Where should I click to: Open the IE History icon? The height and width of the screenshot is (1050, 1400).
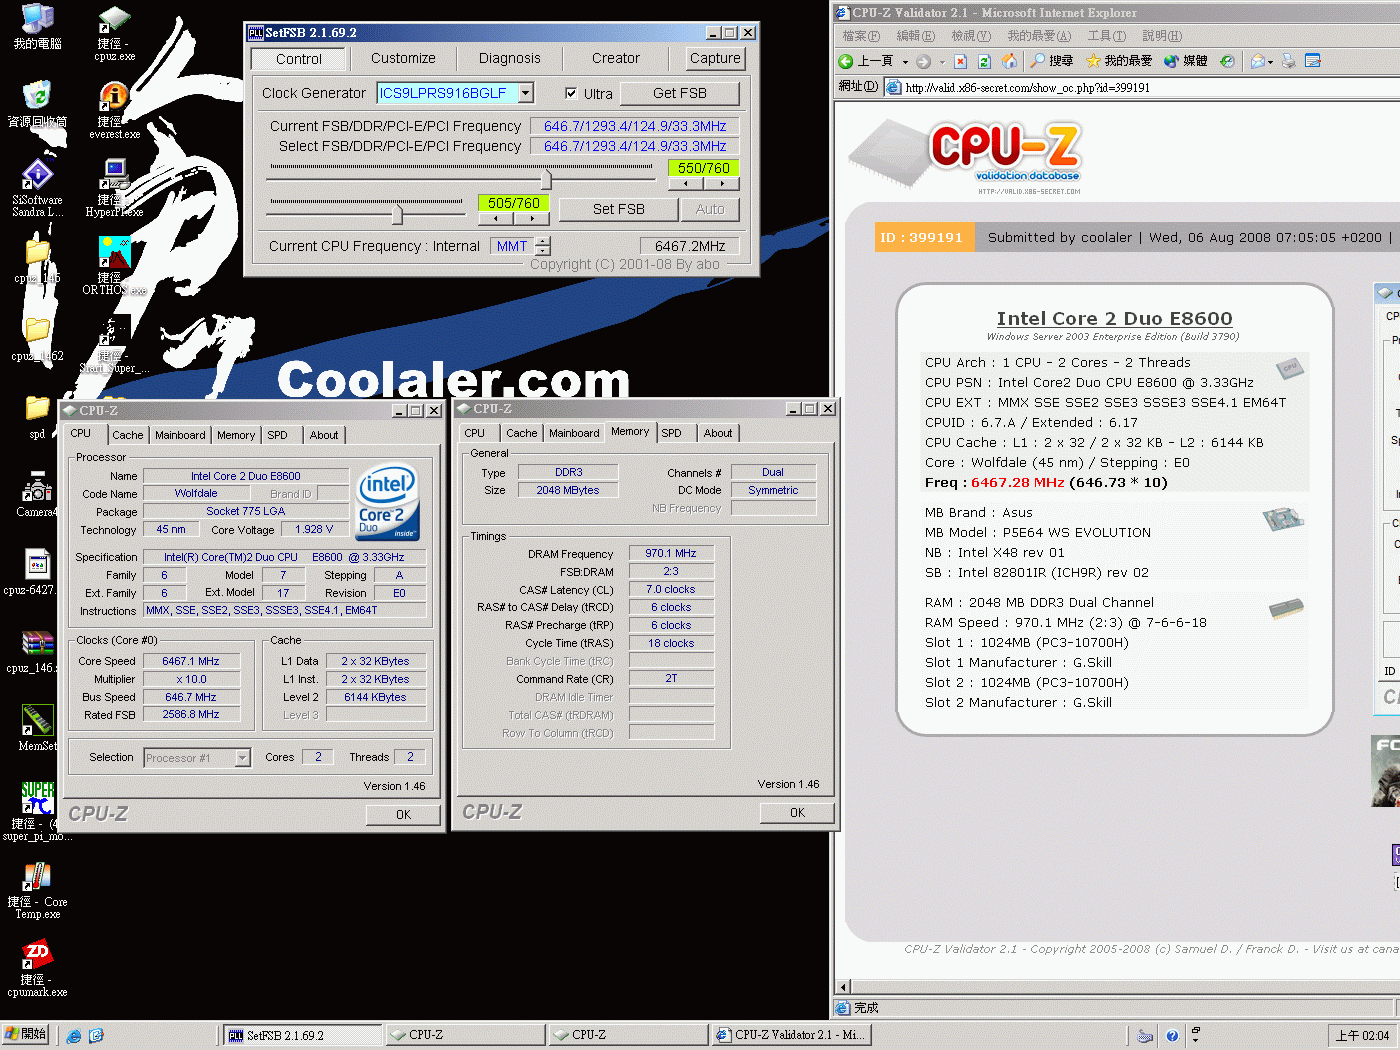pos(1227,61)
